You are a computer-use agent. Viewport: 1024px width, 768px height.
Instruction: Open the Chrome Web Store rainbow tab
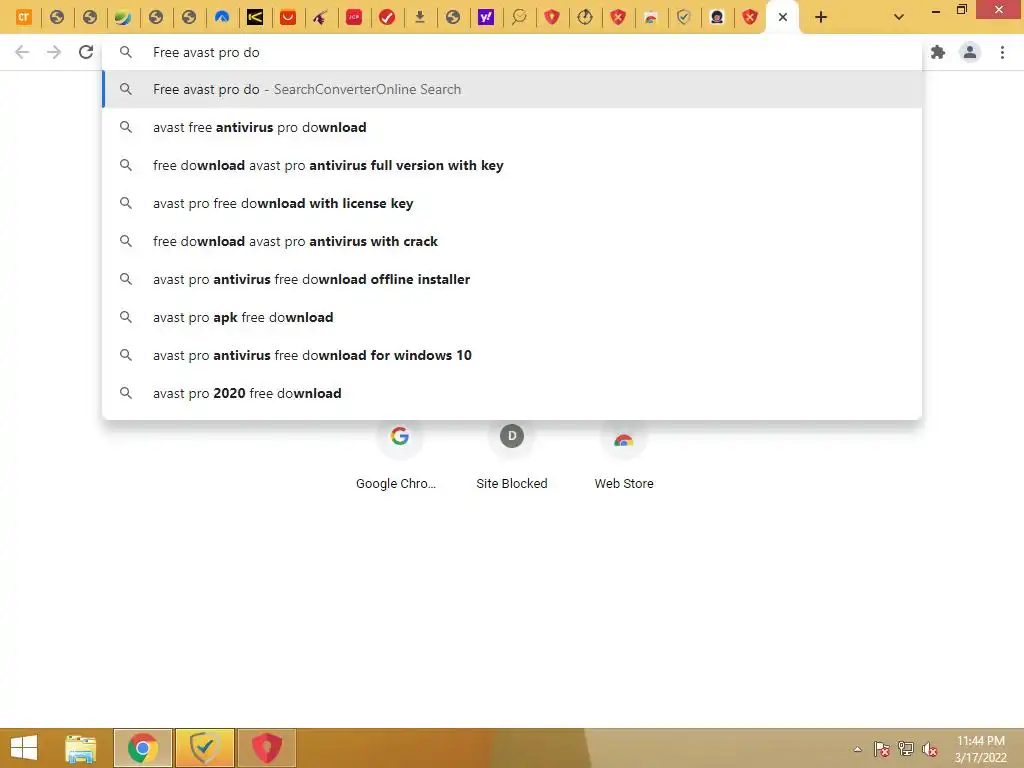point(651,17)
